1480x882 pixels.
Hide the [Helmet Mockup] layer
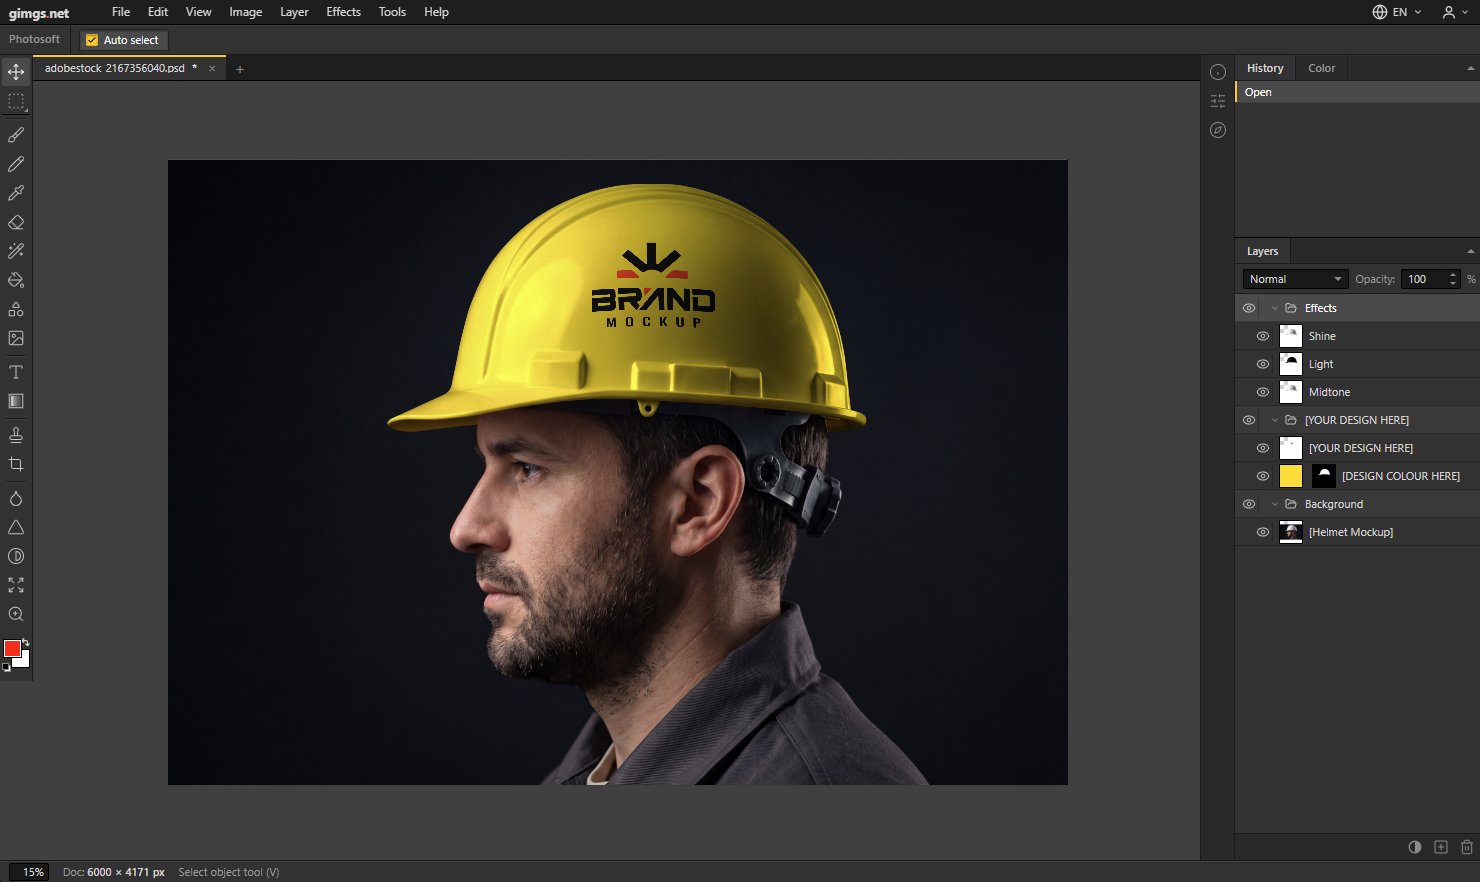[1263, 532]
